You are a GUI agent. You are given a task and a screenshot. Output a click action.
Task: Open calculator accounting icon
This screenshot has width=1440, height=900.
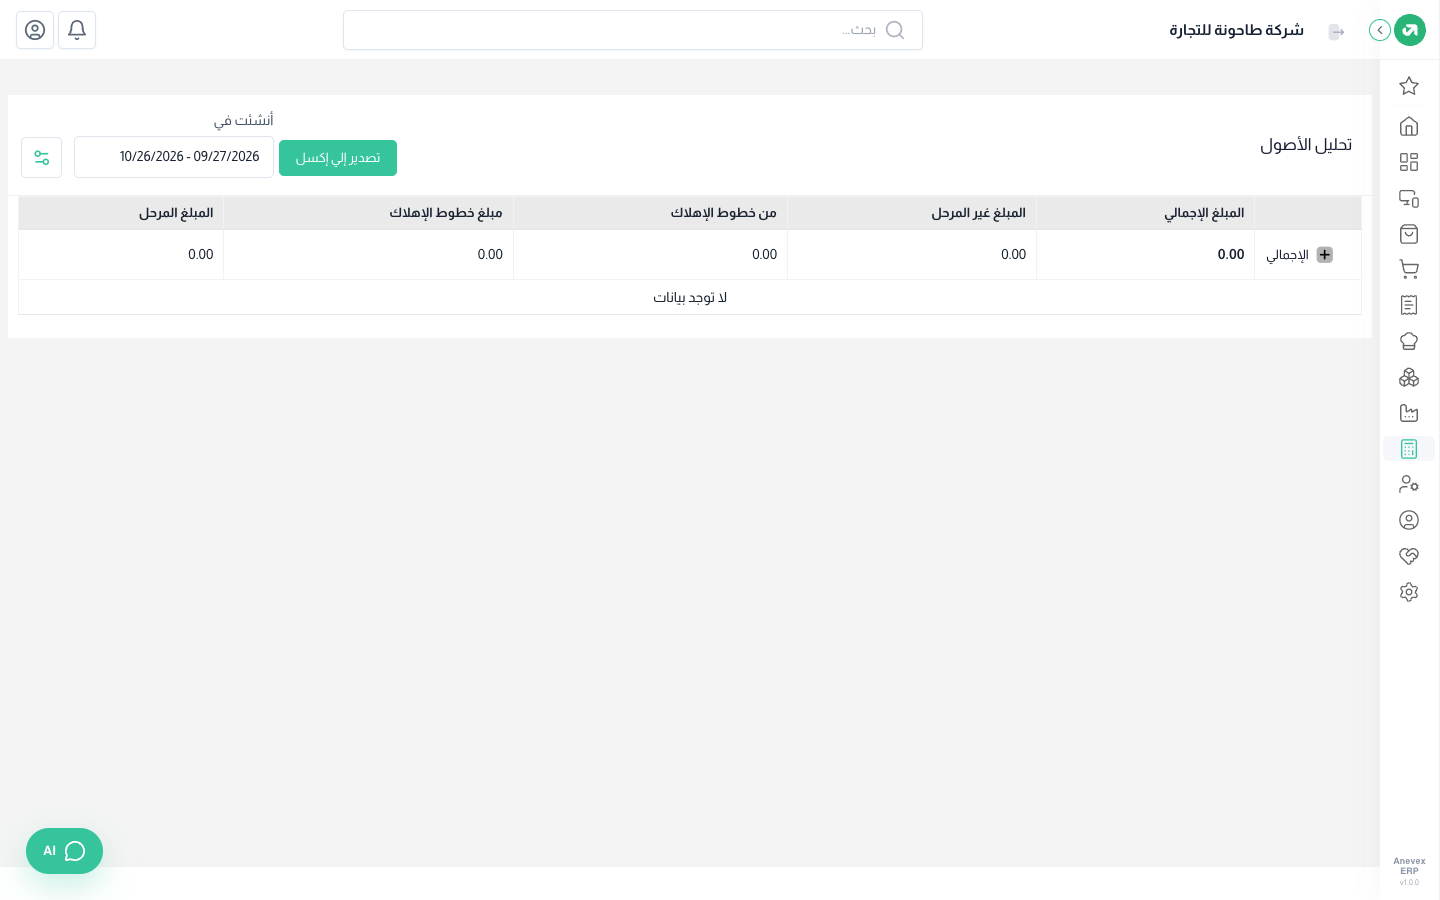(x=1409, y=449)
